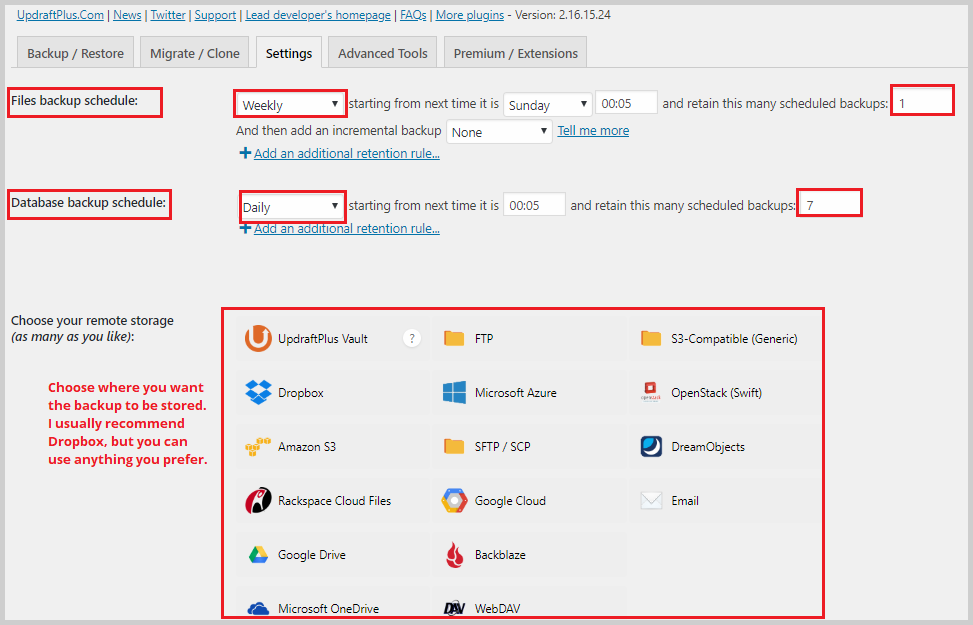Open the UpdraftPlus Vault help question mark
The image size is (973, 625).
coord(411,338)
